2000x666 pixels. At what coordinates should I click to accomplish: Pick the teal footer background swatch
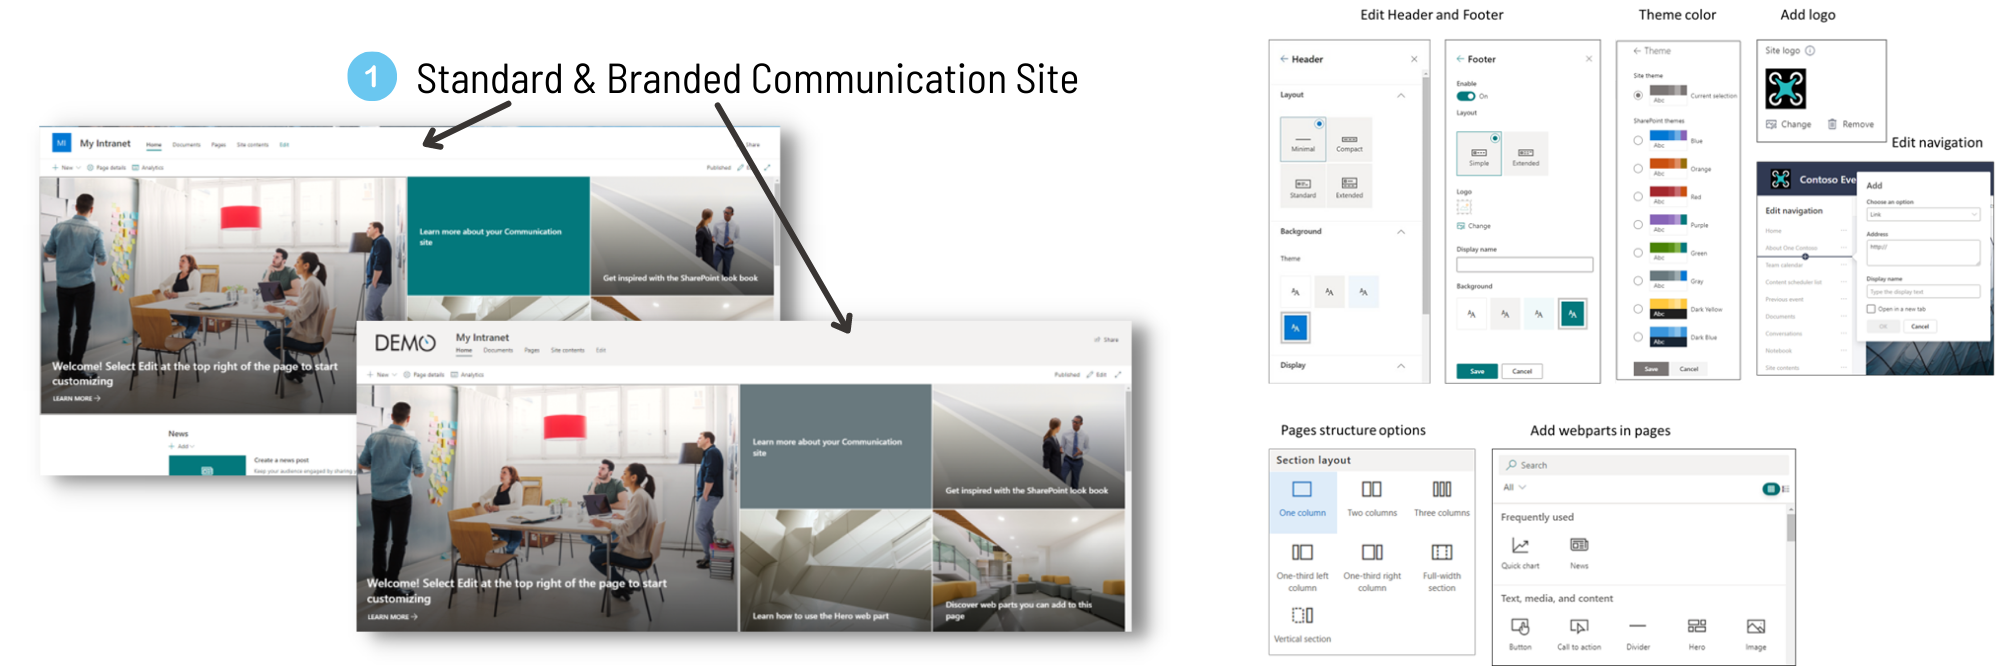coord(1572,314)
